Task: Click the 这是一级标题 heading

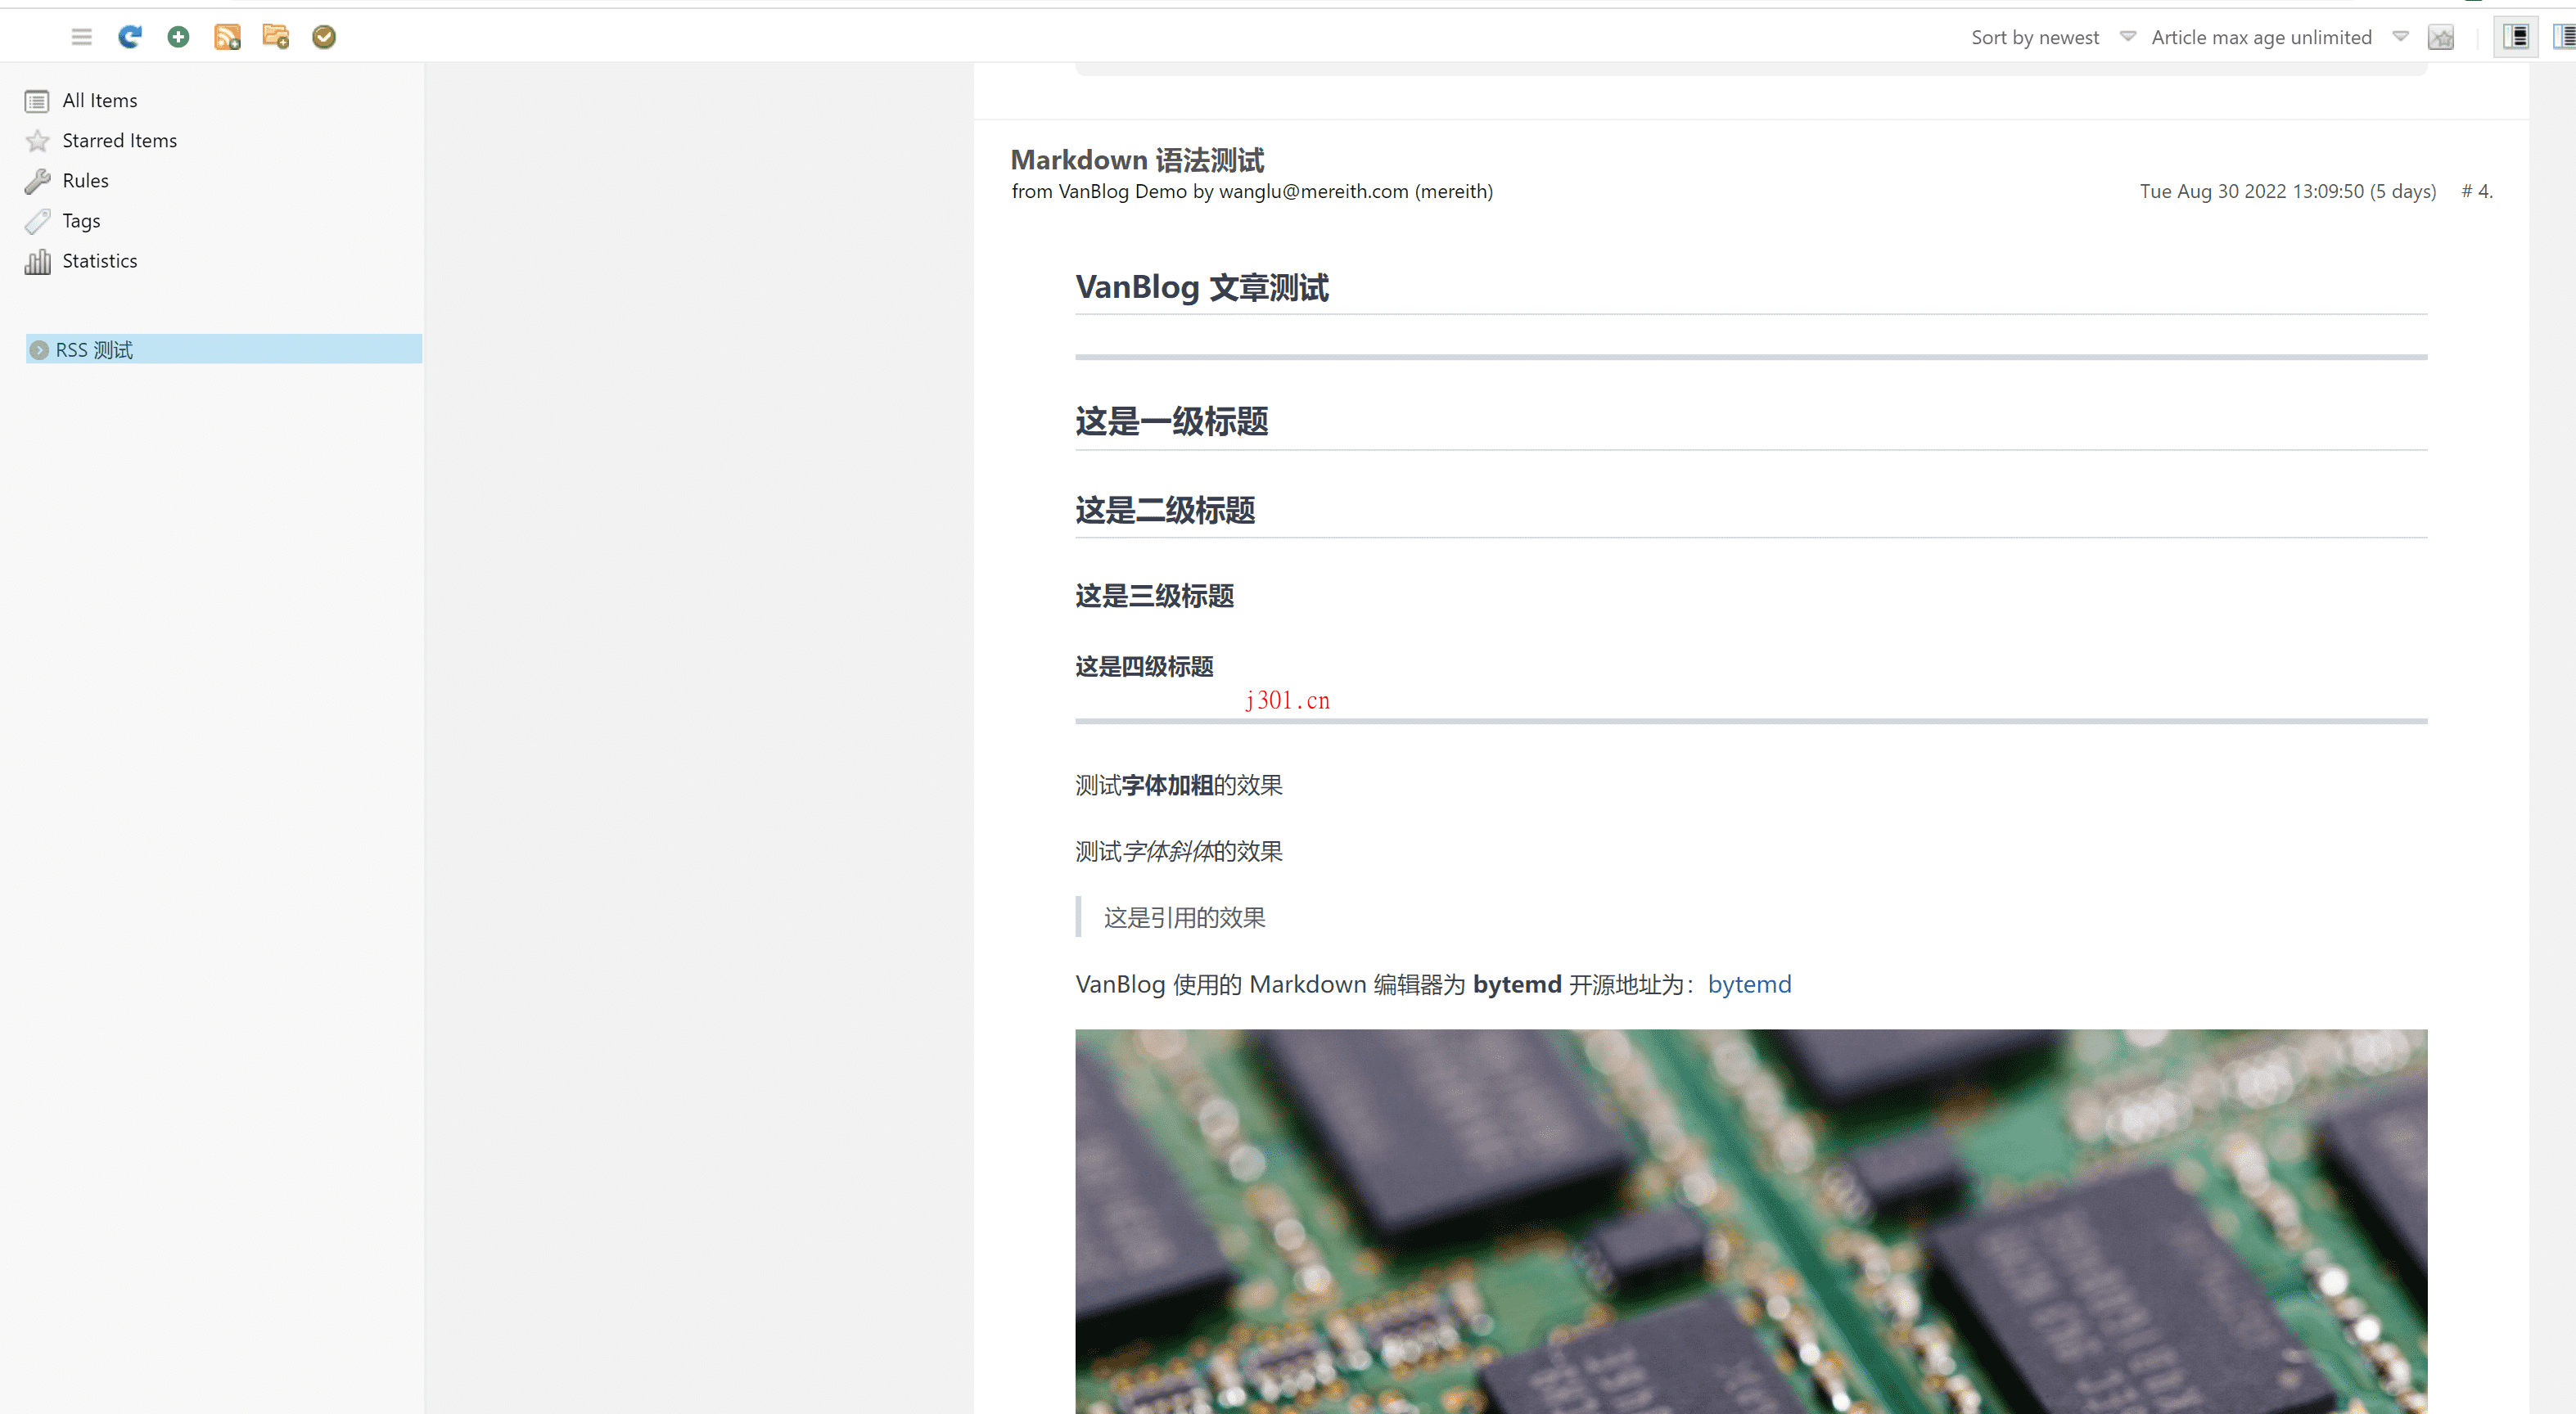Action: (x=1172, y=421)
